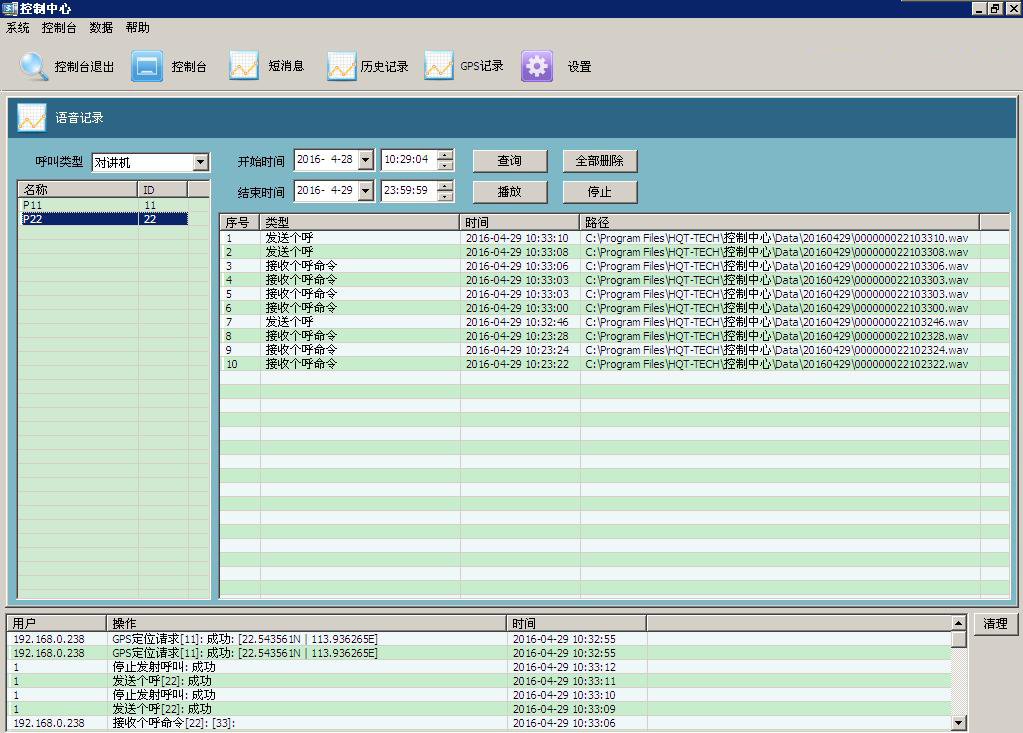Open the 控制台 menu
Screen dimensions: 1023x733
tap(59, 27)
